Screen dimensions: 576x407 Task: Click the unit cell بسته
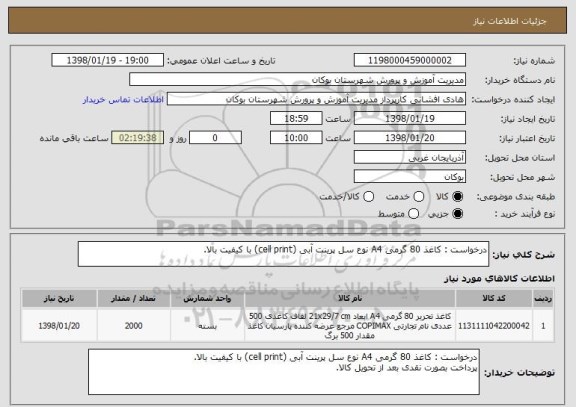(207, 326)
